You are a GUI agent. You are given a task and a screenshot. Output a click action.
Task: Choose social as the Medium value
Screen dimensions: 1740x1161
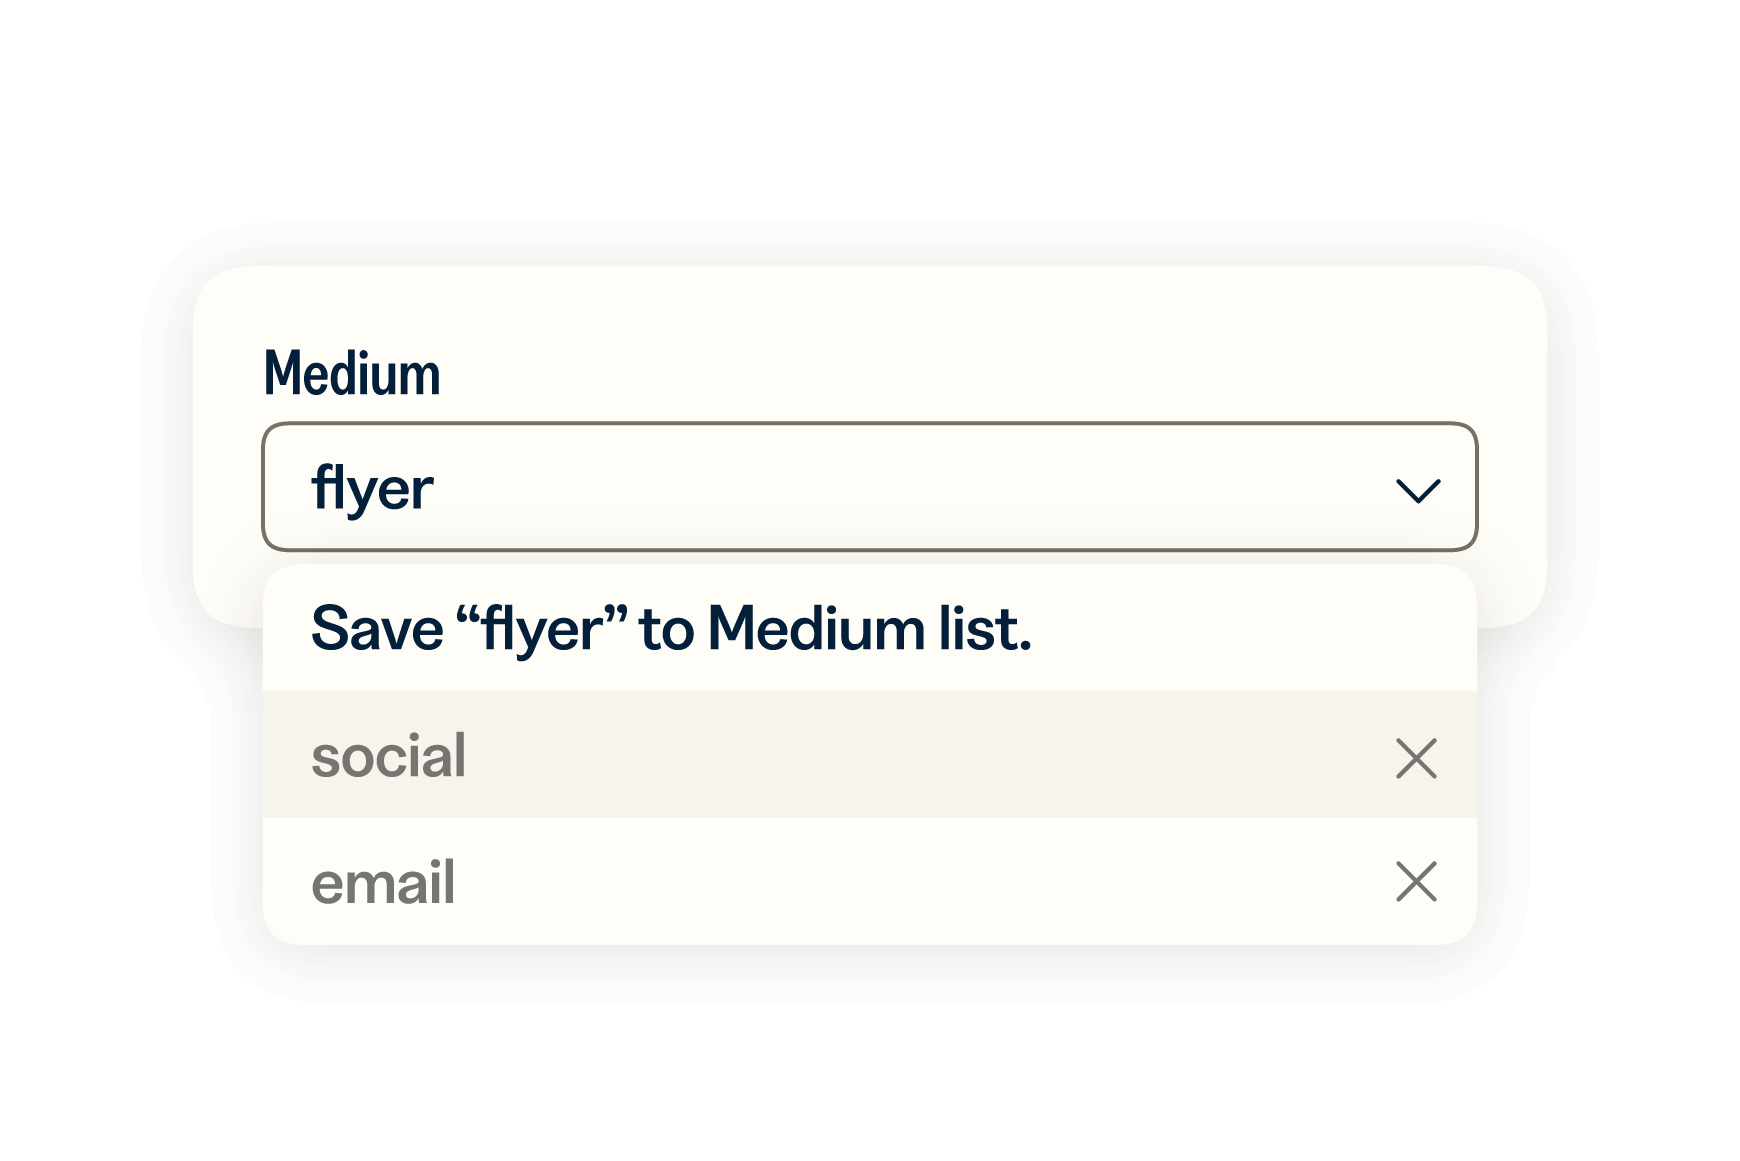(389, 756)
